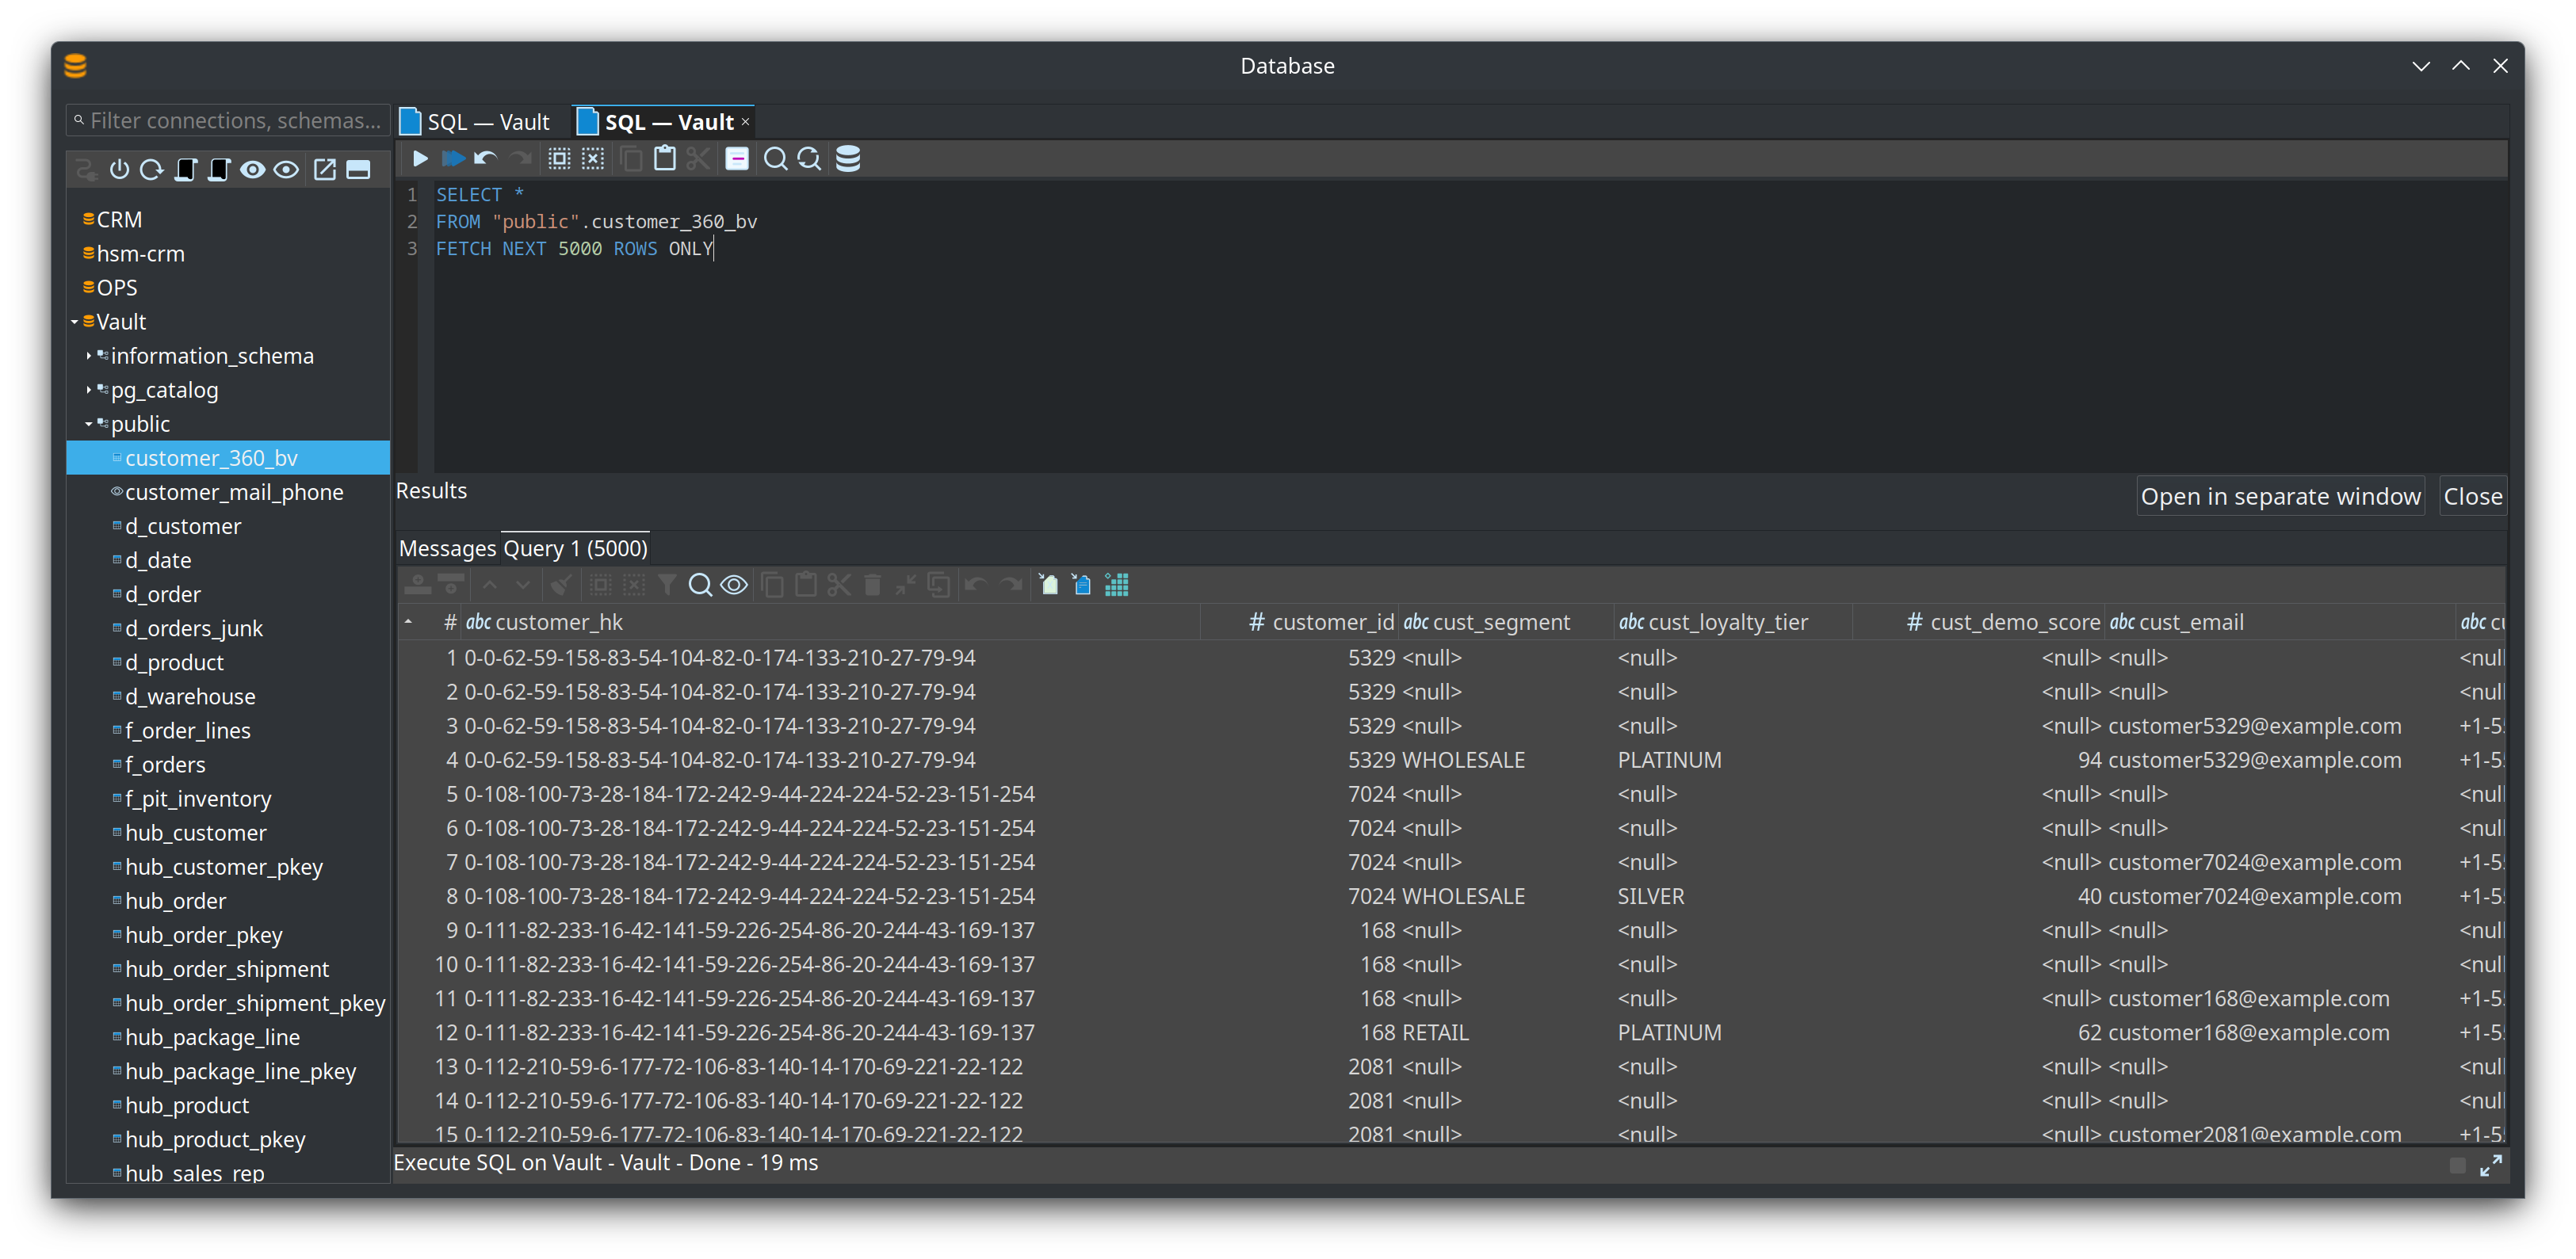2576x1259 pixels.
Task: Click add row icon in results toolbar
Action: coord(418,585)
